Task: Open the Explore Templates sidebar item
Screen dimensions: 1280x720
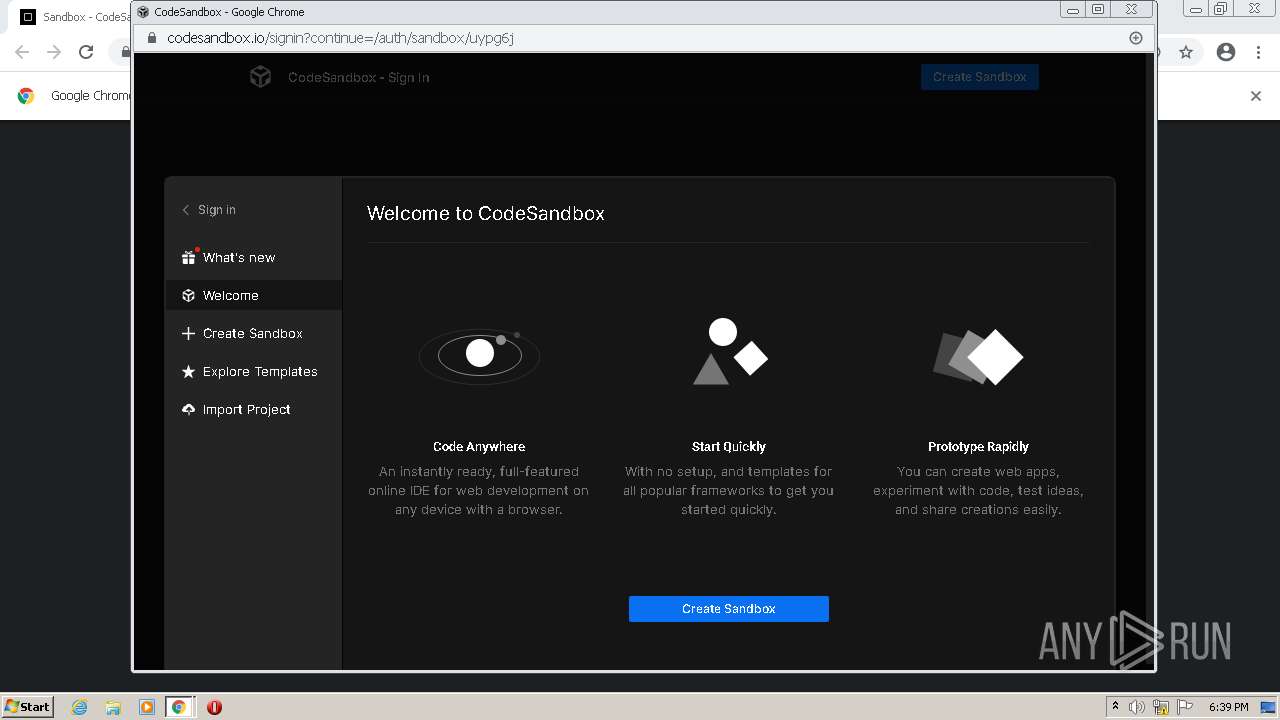Action: [253, 371]
